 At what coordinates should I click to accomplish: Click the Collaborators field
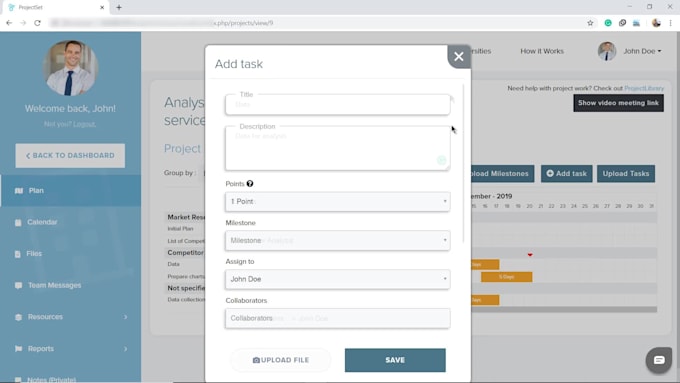coord(337,318)
